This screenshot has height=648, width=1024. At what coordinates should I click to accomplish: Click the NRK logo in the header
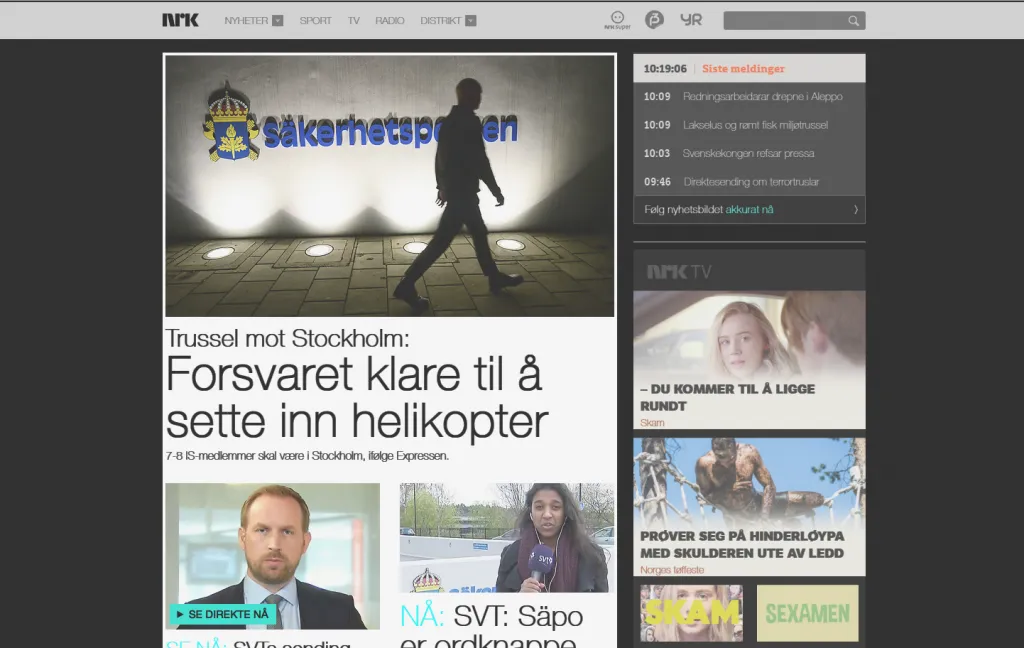click(x=180, y=19)
